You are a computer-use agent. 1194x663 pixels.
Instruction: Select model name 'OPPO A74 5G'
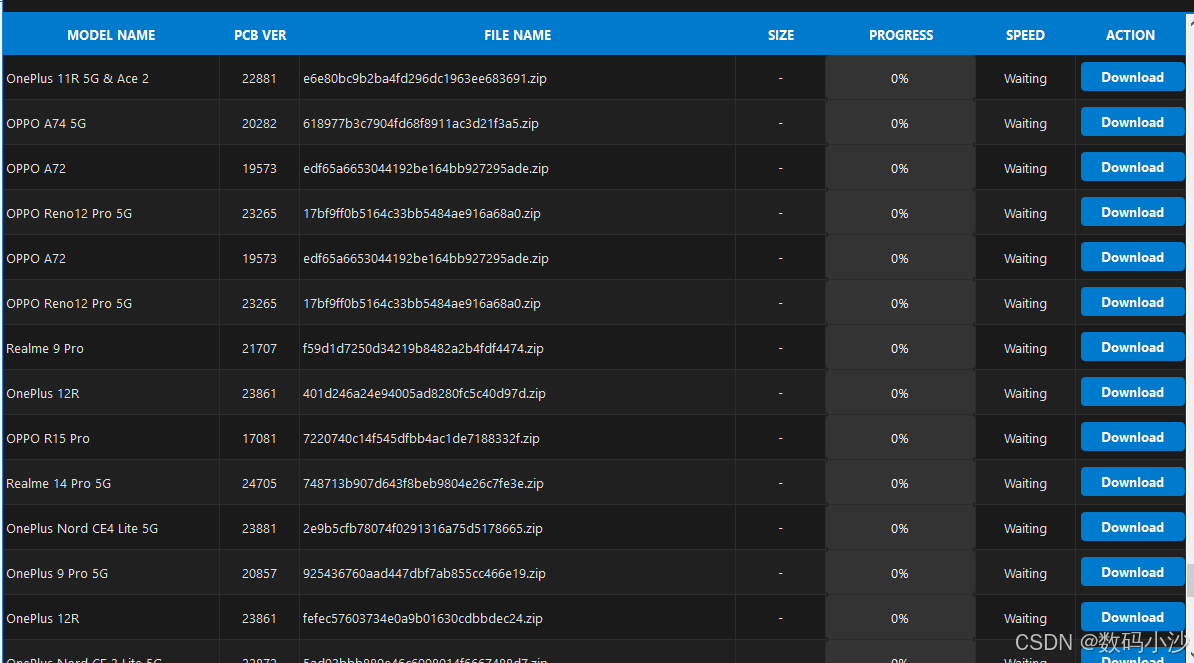tap(46, 123)
